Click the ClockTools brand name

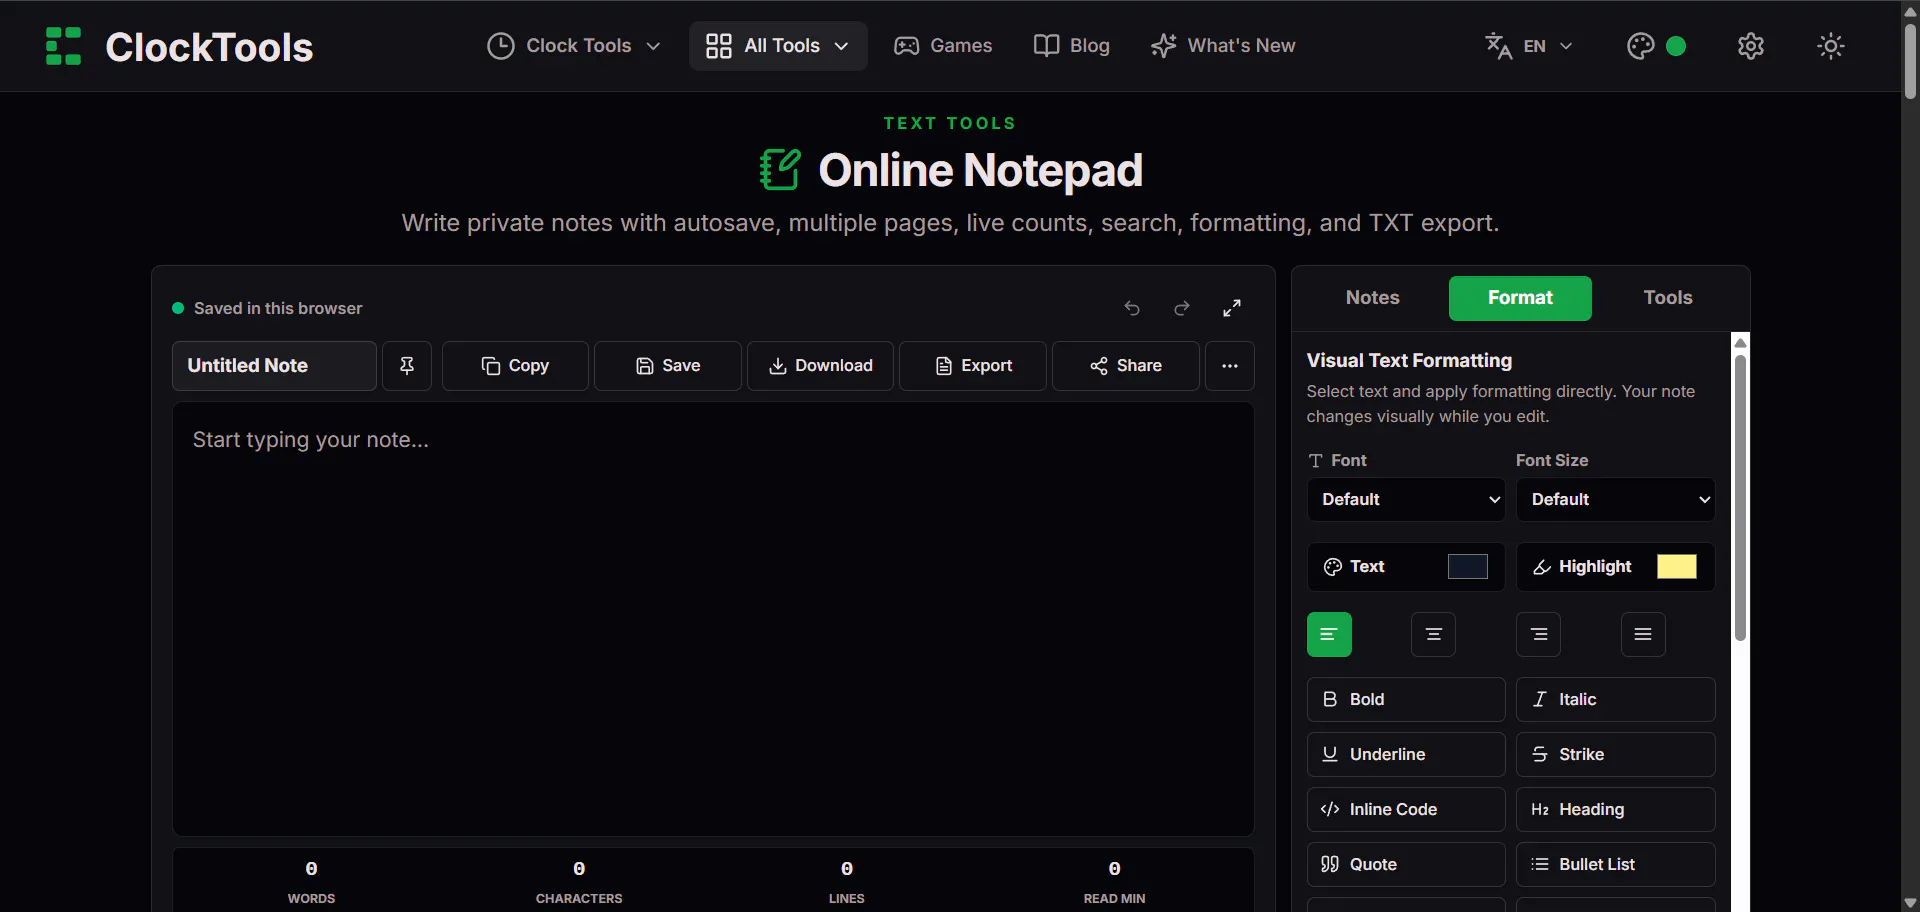pos(209,47)
